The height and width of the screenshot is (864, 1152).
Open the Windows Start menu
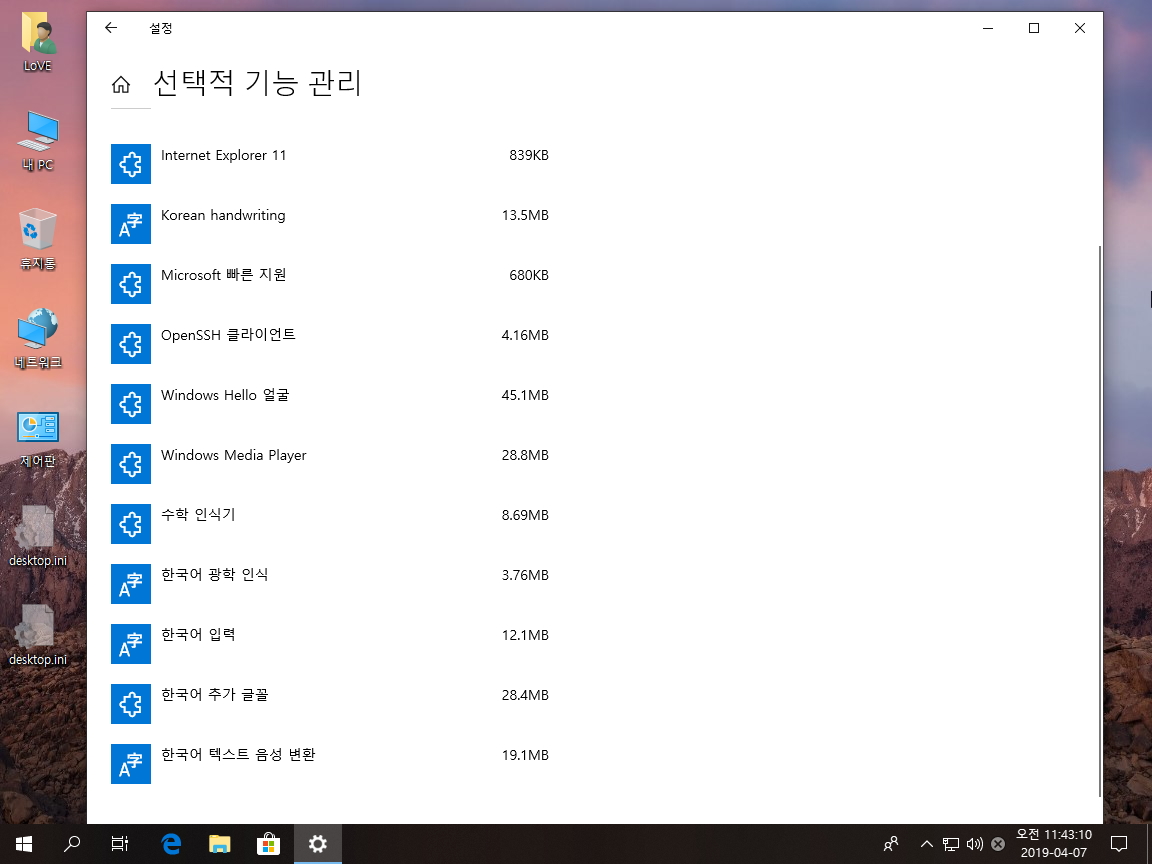click(24, 843)
